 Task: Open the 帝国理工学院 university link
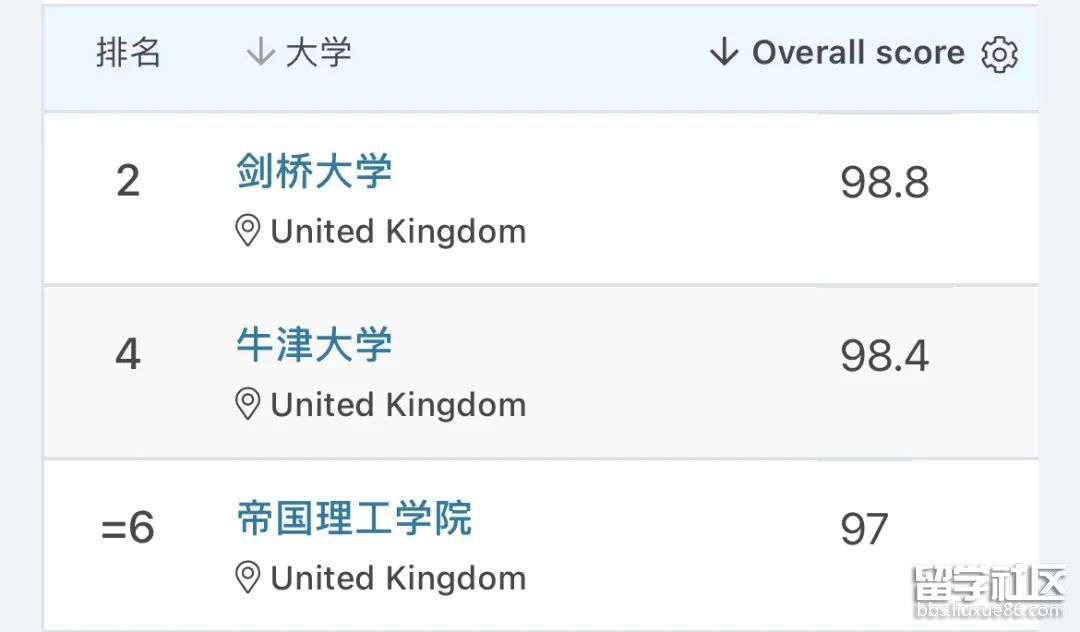[x=354, y=519]
